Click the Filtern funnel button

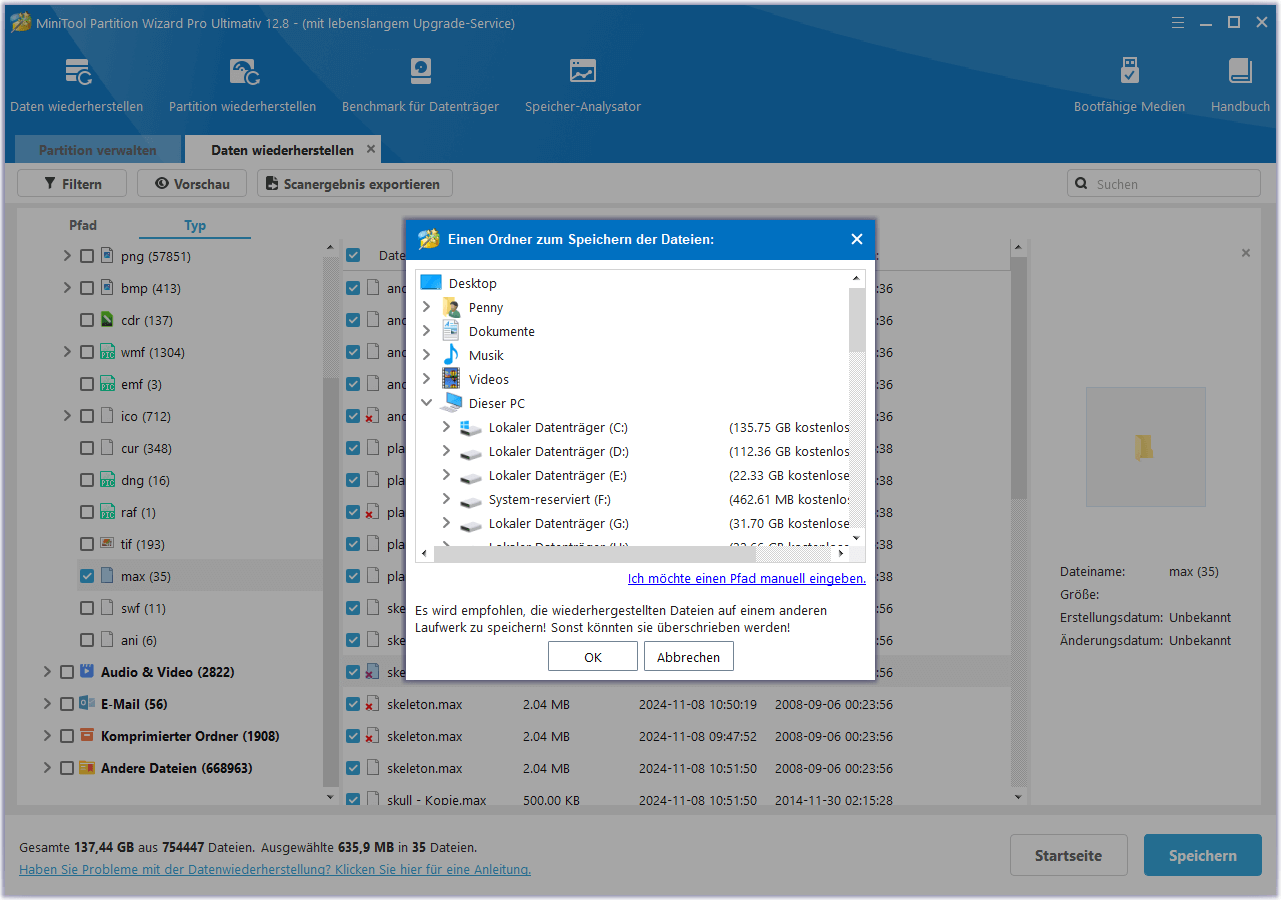(73, 184)
